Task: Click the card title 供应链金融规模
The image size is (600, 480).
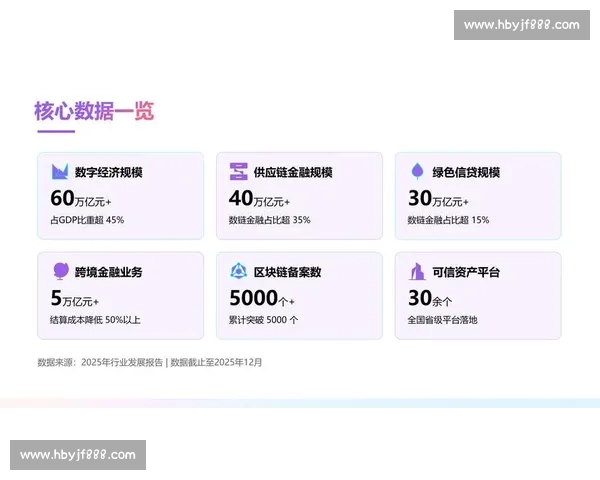Action: (x=293, y=172)
